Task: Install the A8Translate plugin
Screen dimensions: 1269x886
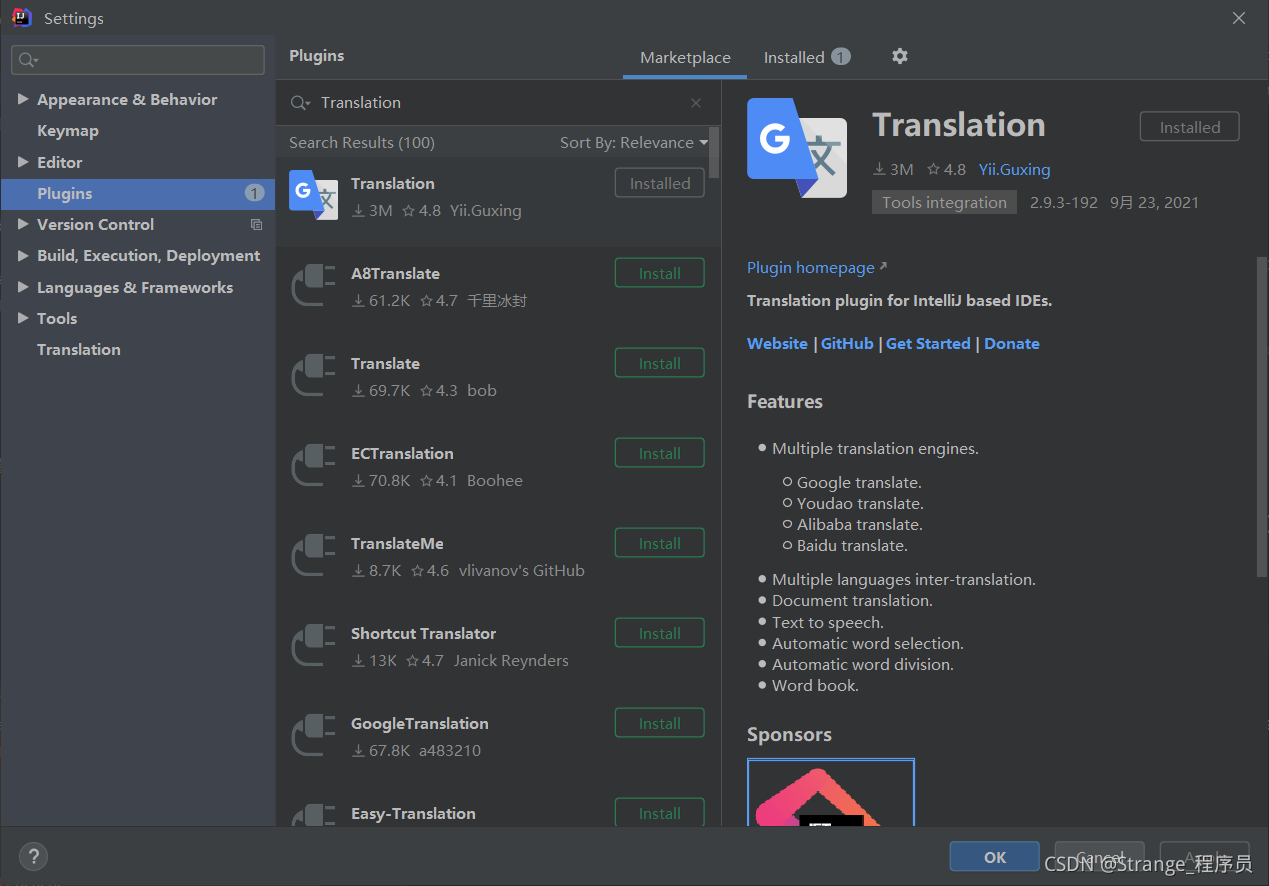Action: (660, 273)
